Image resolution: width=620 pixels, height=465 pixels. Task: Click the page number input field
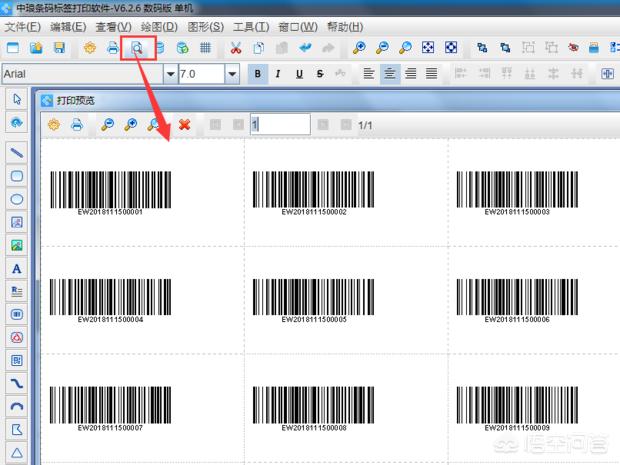point(280,125)
